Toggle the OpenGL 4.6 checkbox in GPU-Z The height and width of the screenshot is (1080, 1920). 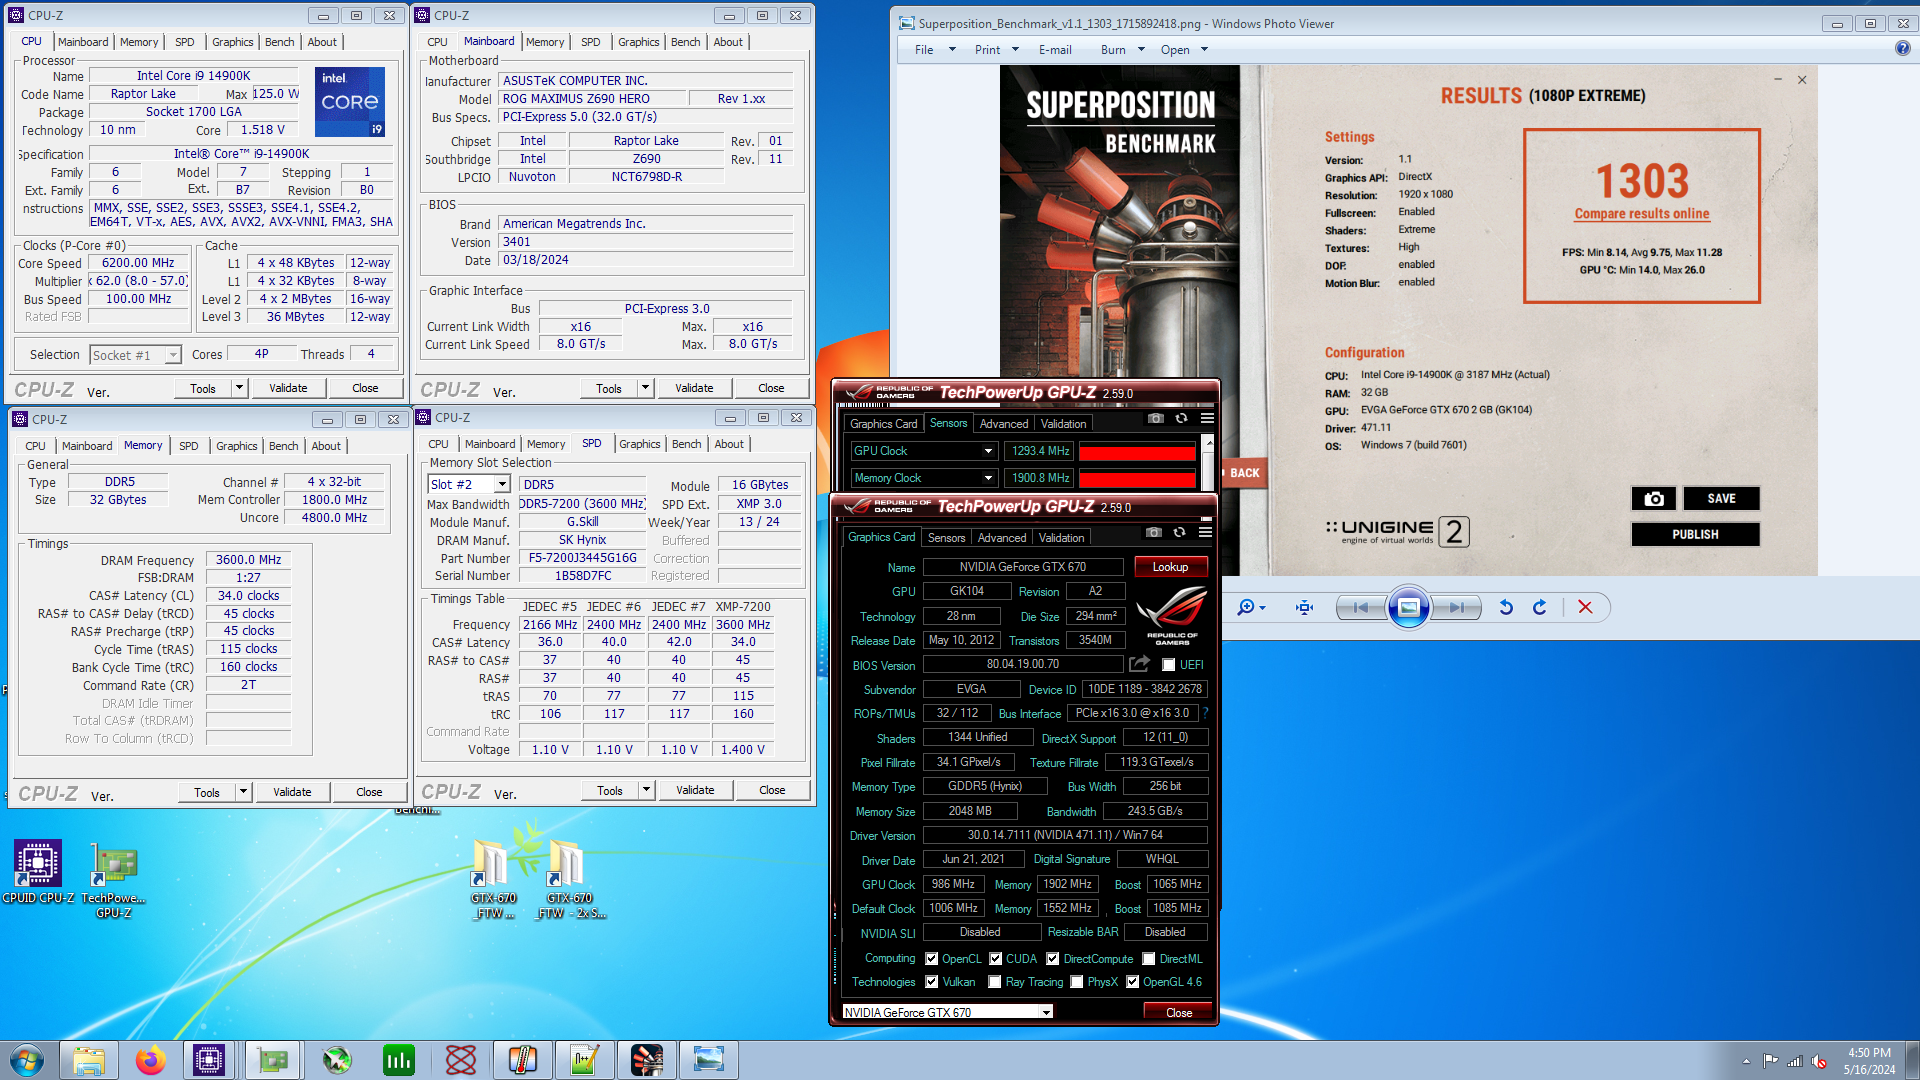[1132, 982]
